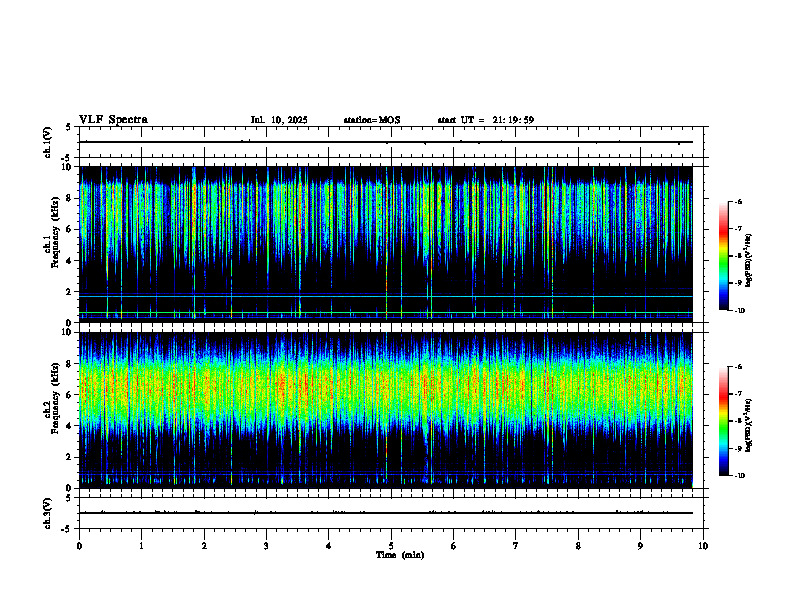Click the "7" tick label on the time axis

pyautogui.click(x=516, y=546)
